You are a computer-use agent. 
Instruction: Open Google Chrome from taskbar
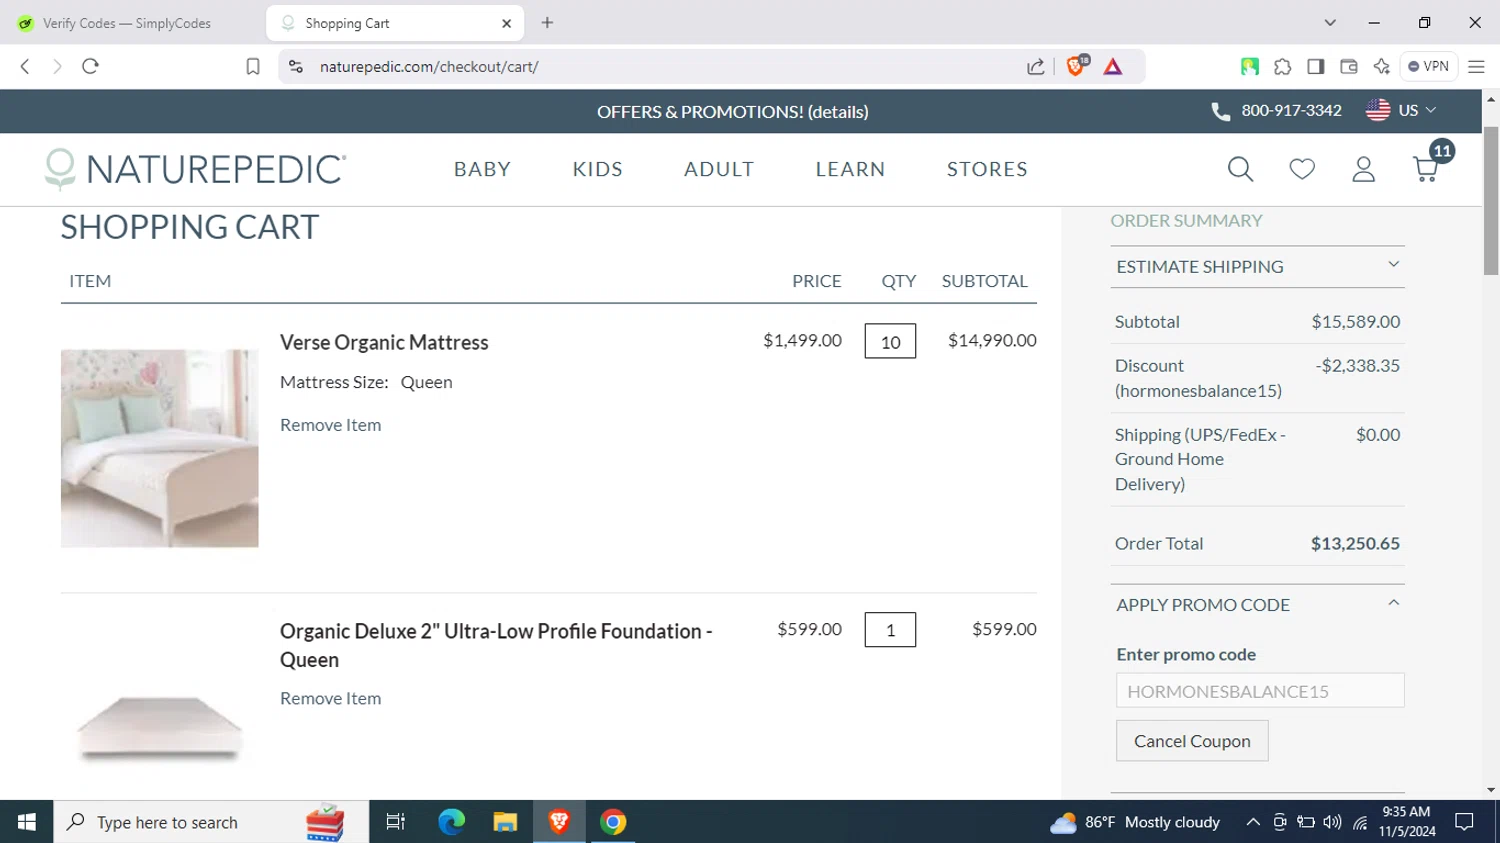pyautogui.click(x=613, y=822)
